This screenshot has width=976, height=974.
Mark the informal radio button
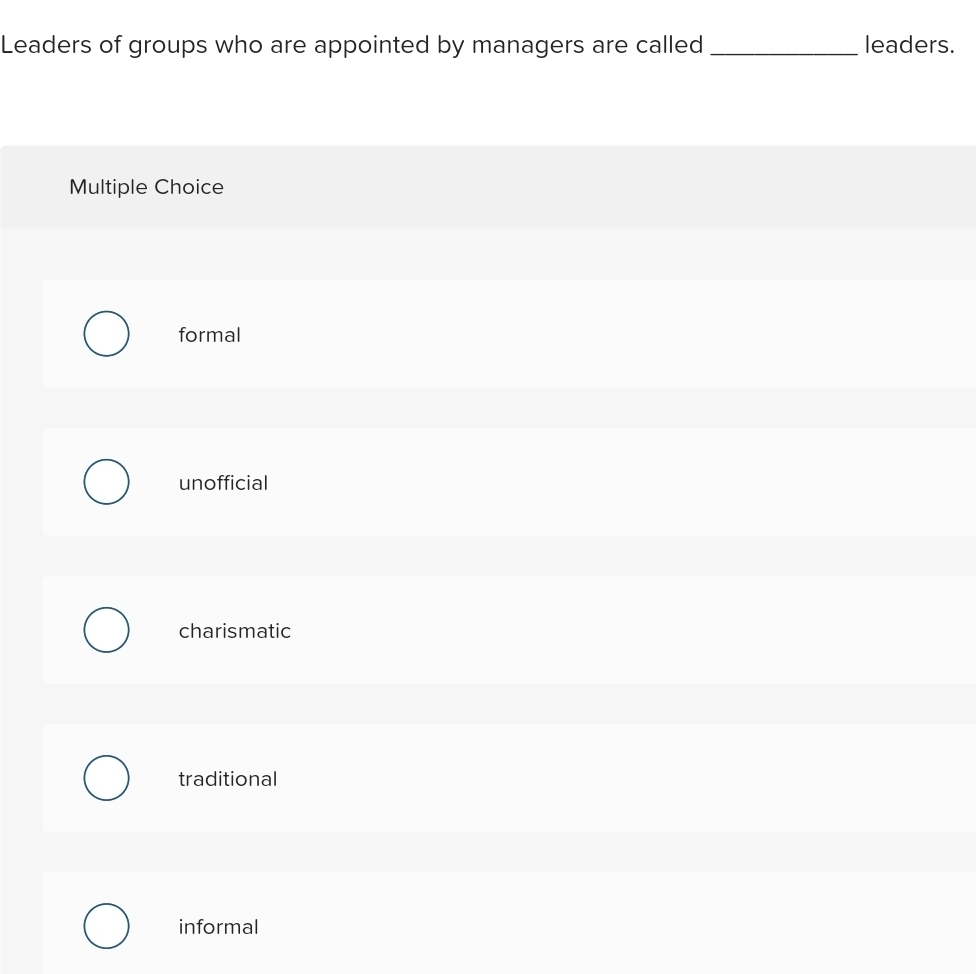106,926
